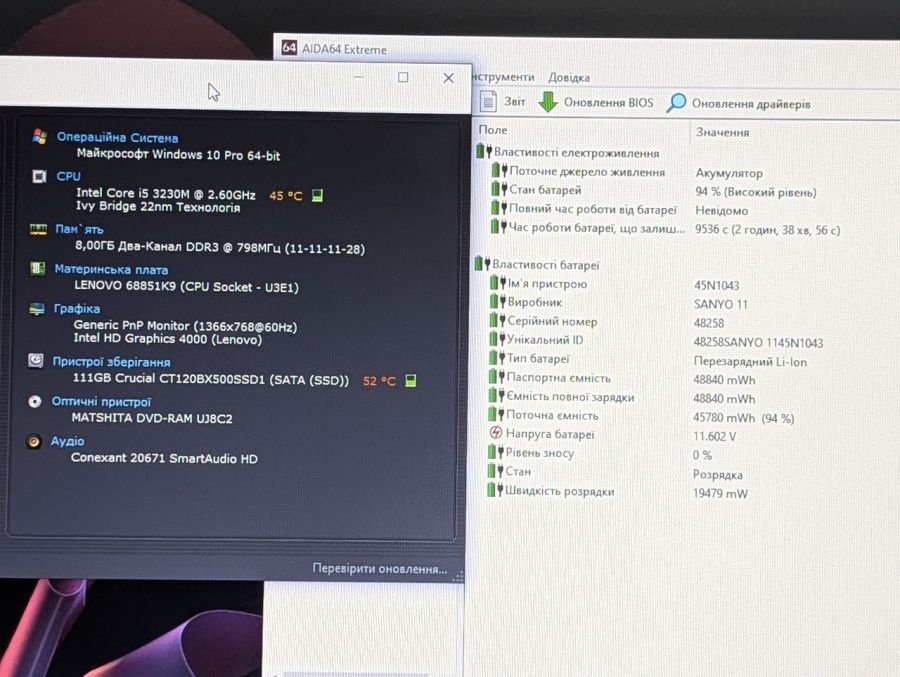Viewport: 900px width, 677px height.
Task: Open the CPU section link
Action: [x=68, y=176]
